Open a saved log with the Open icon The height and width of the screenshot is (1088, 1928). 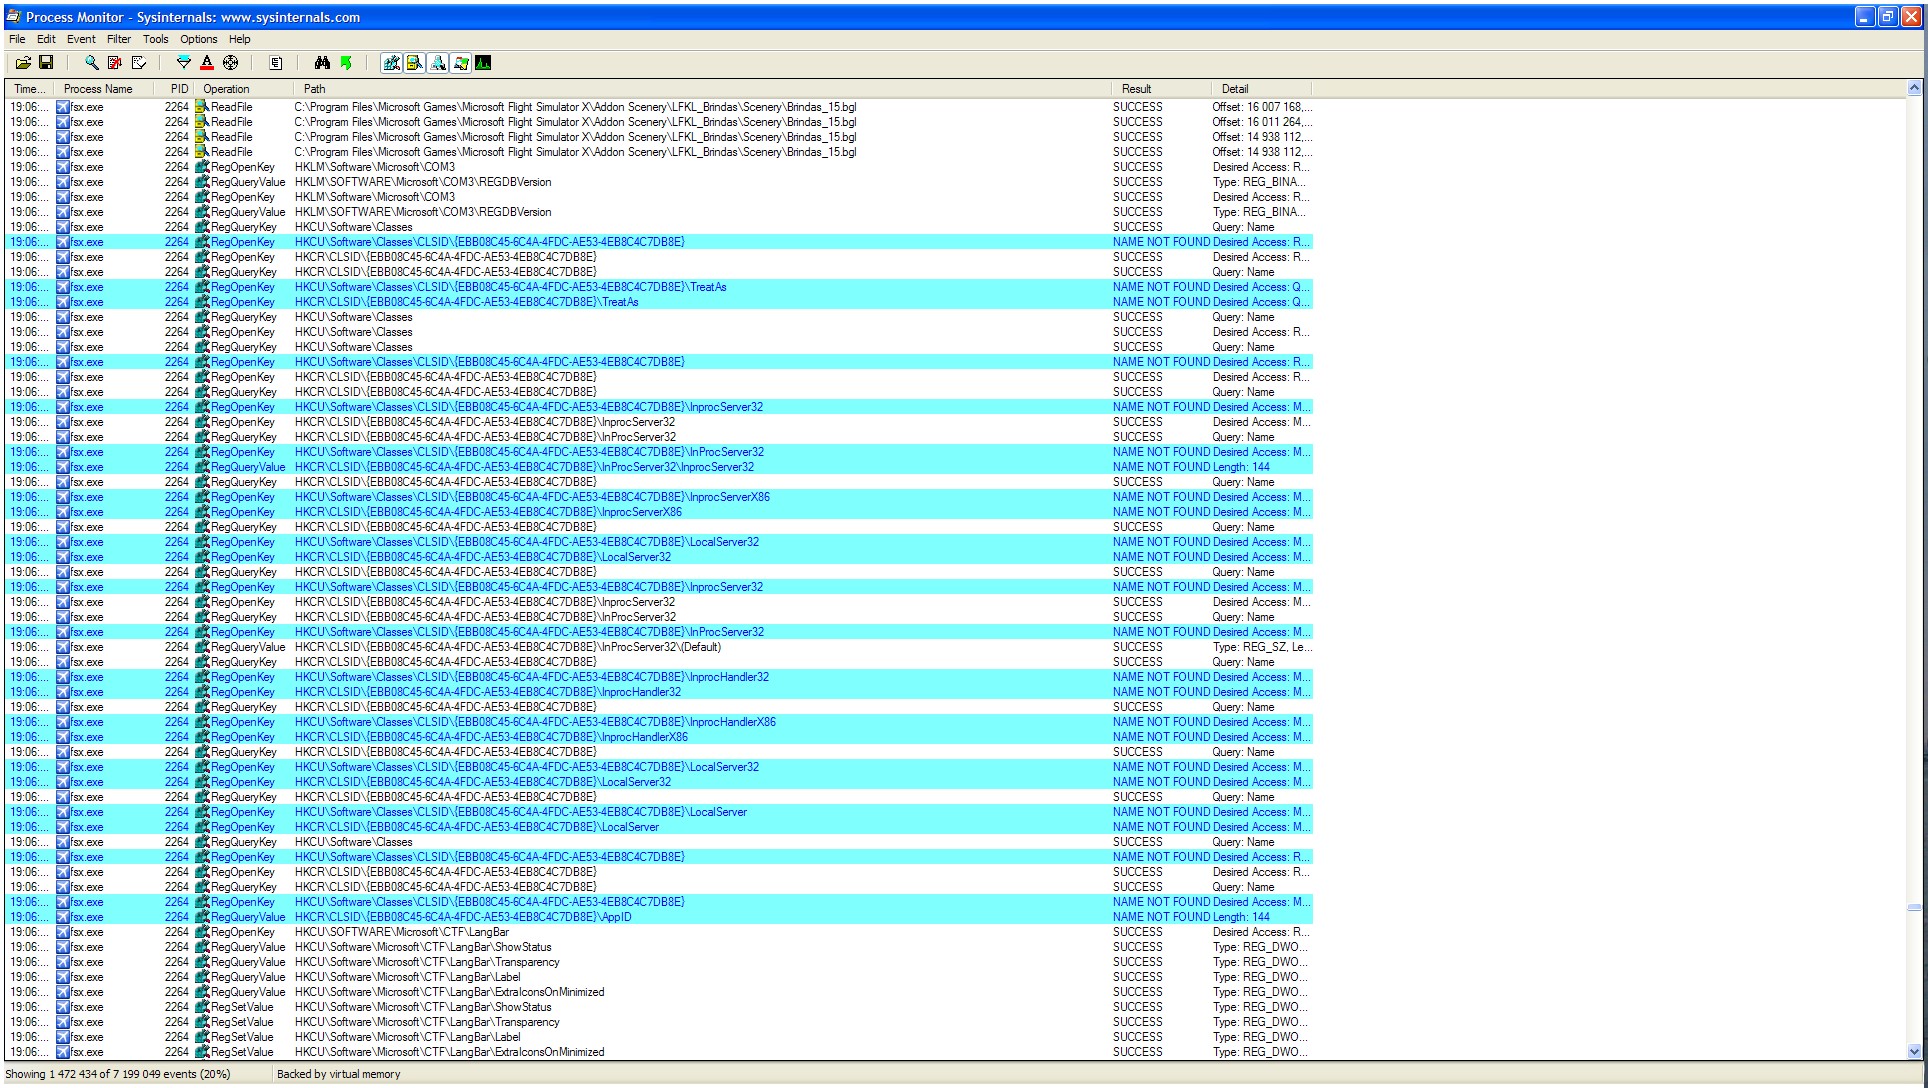tap(23, 63)
